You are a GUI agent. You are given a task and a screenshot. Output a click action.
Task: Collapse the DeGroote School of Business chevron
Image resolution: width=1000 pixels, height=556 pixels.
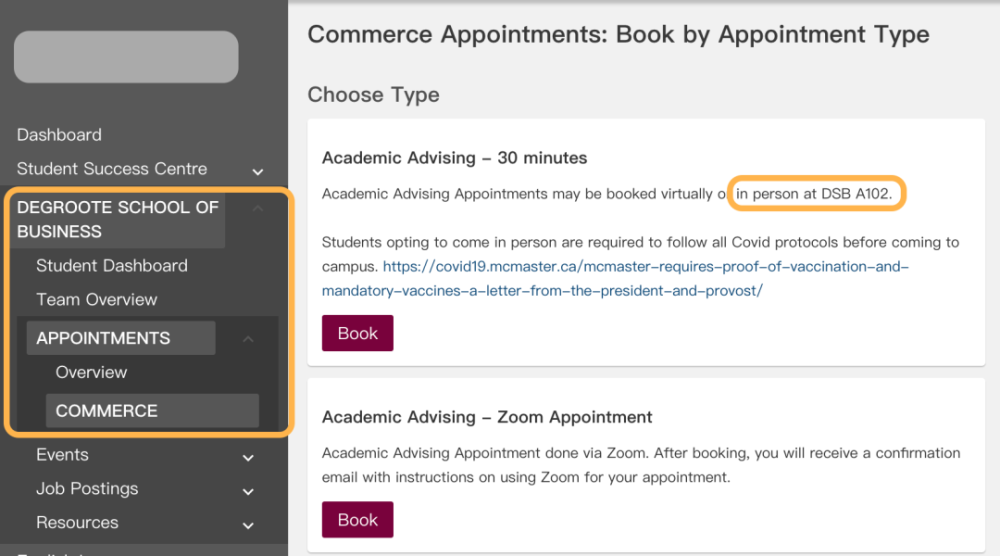[258, 209]
